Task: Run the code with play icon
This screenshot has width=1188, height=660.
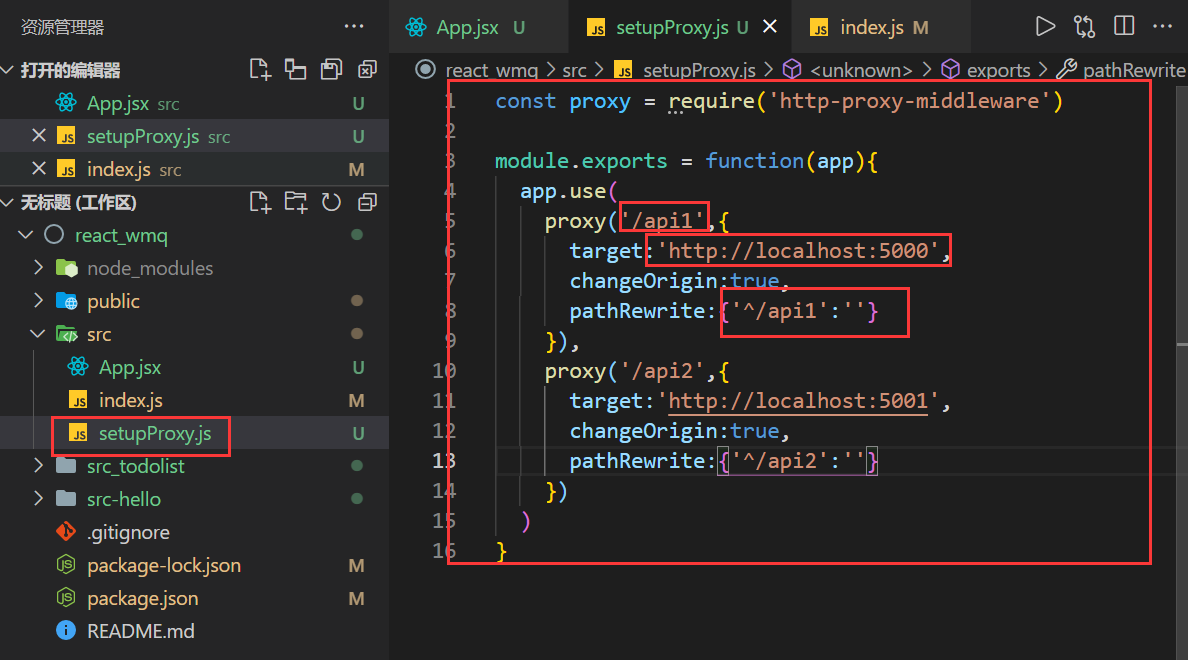Action: pos(1045,27)
